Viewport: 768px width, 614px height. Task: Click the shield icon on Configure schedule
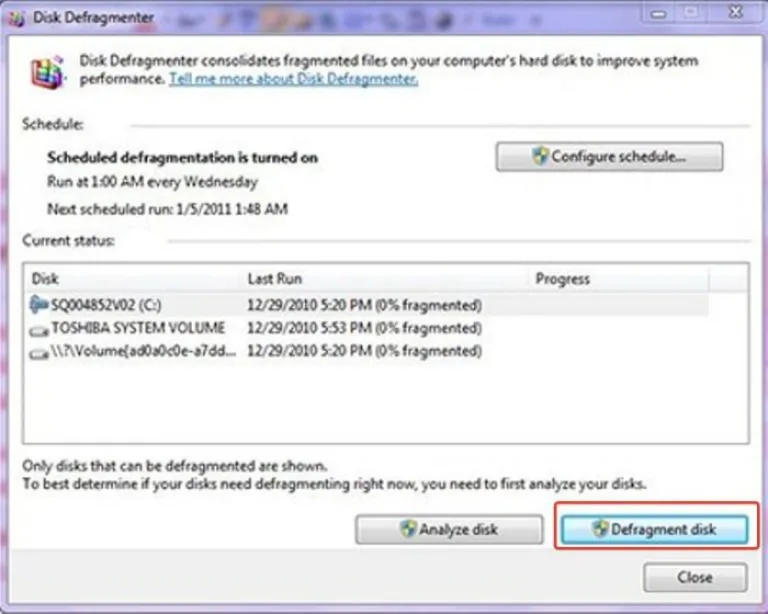pos(540,156)
